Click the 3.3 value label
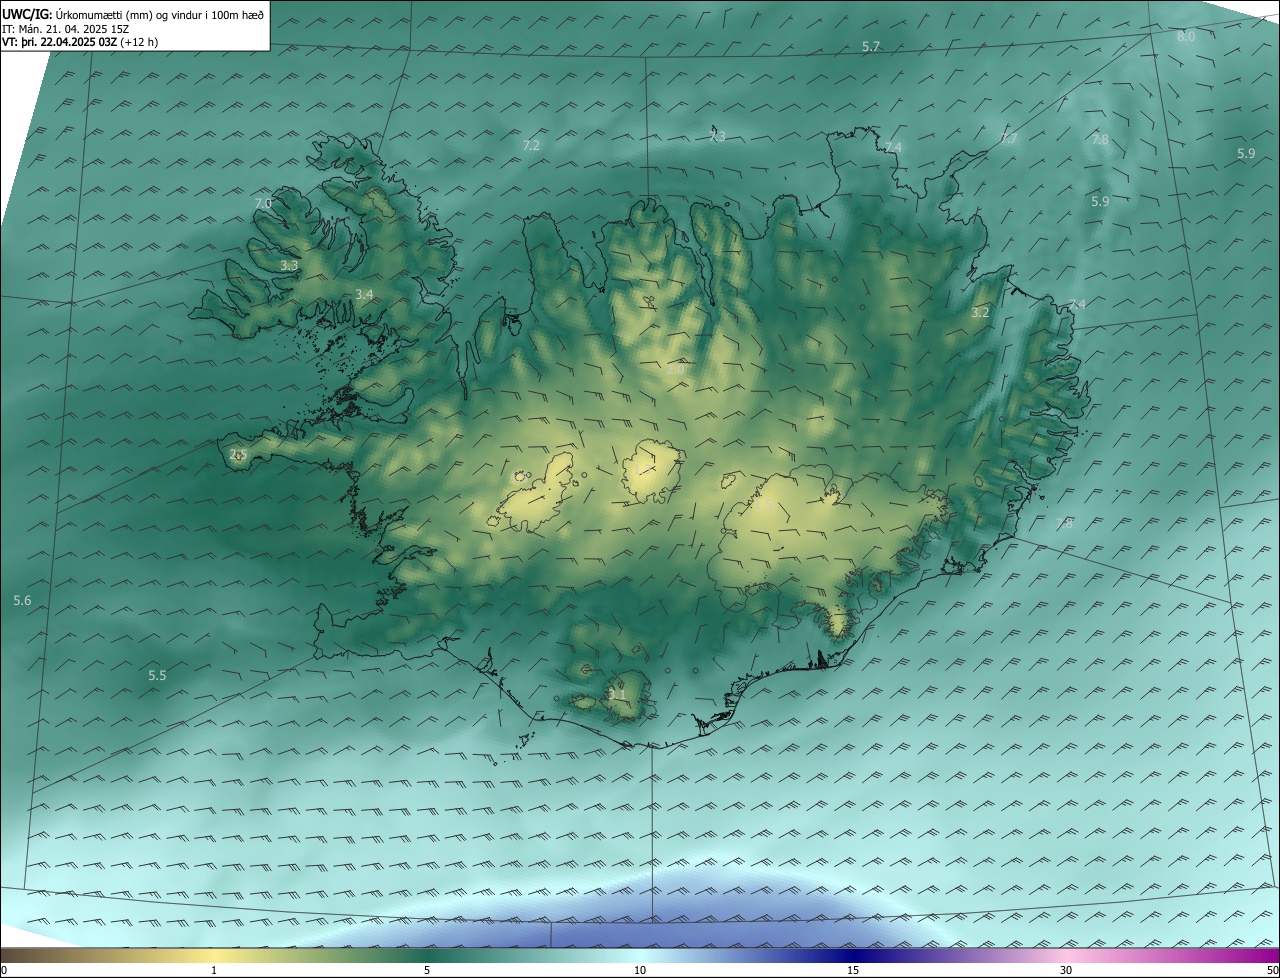1280x978 pixels. (289, 265)
